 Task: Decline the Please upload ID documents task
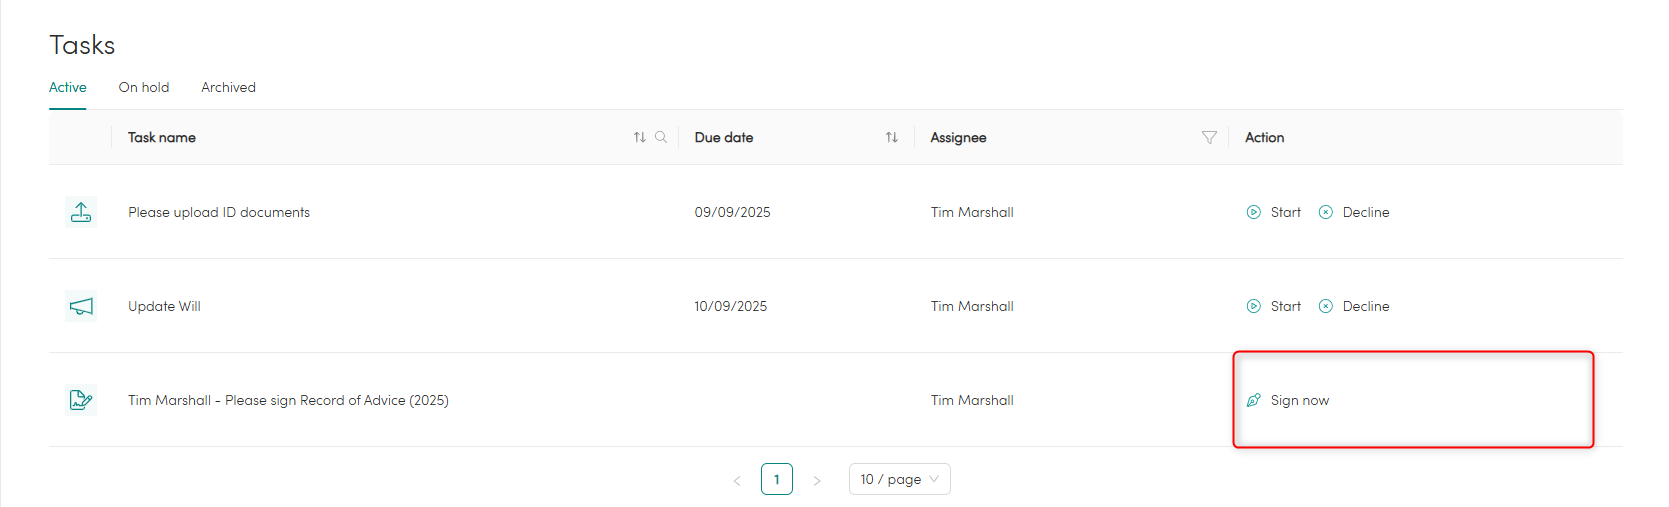(1354, 212)
